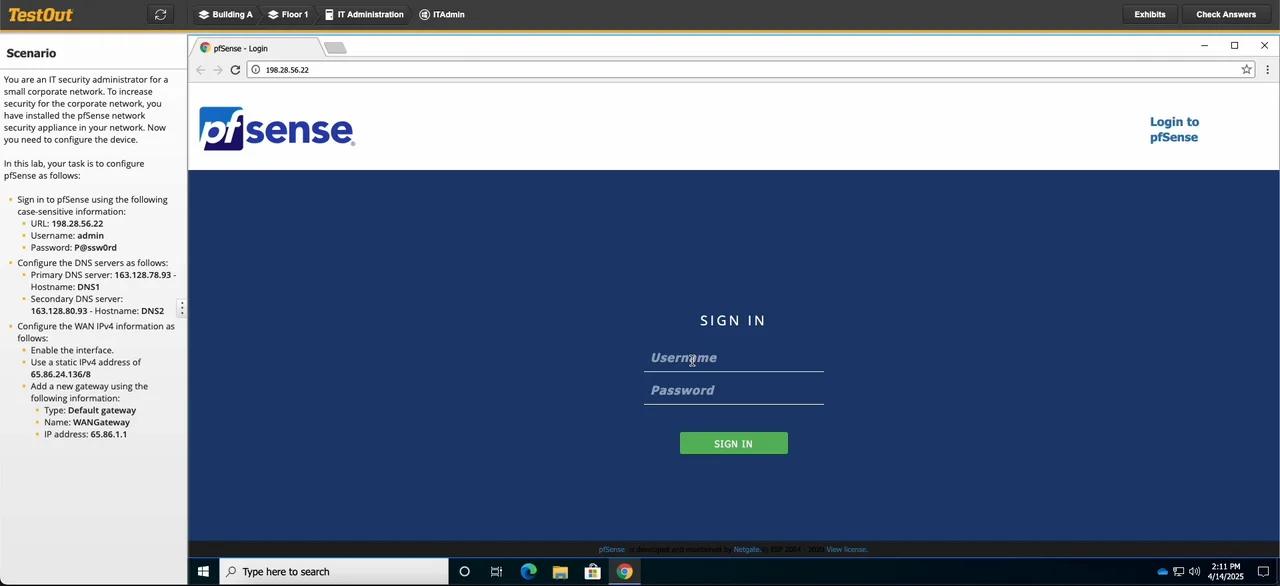Viewport: 1280px width, 586px height.
Task: Click the Task View icon on the taskbar
Action: tap(496, 571)
